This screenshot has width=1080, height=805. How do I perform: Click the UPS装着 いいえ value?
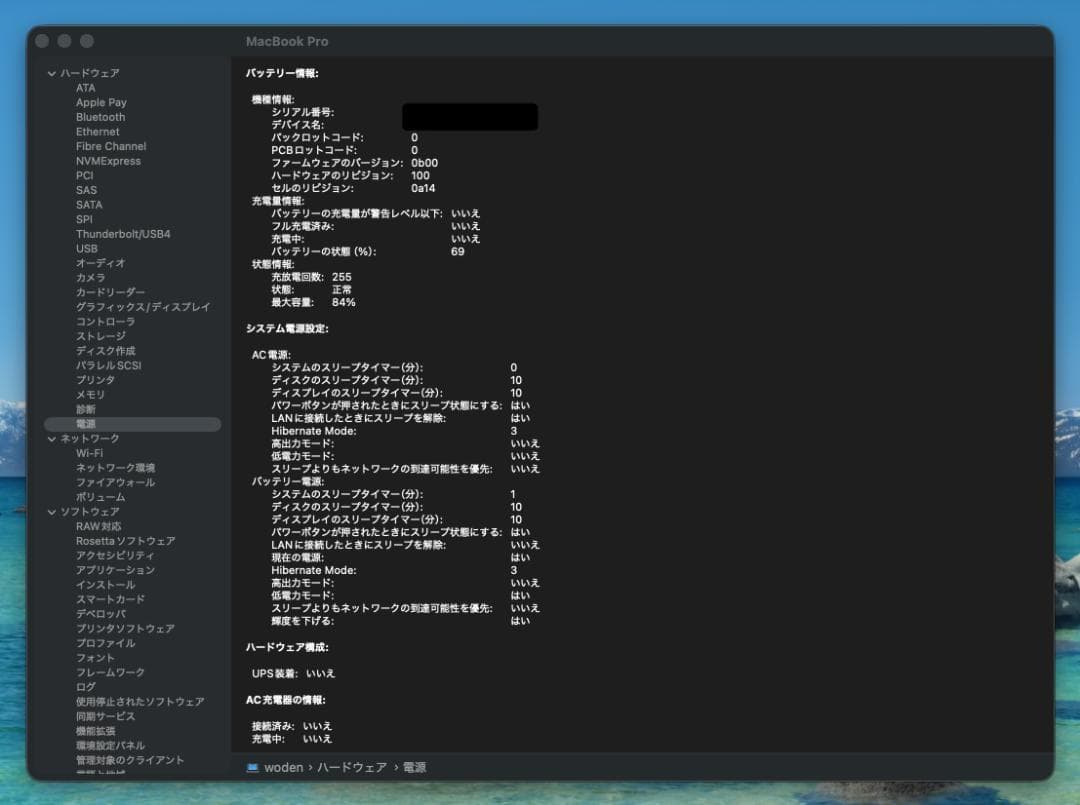(x=320, y=673)
